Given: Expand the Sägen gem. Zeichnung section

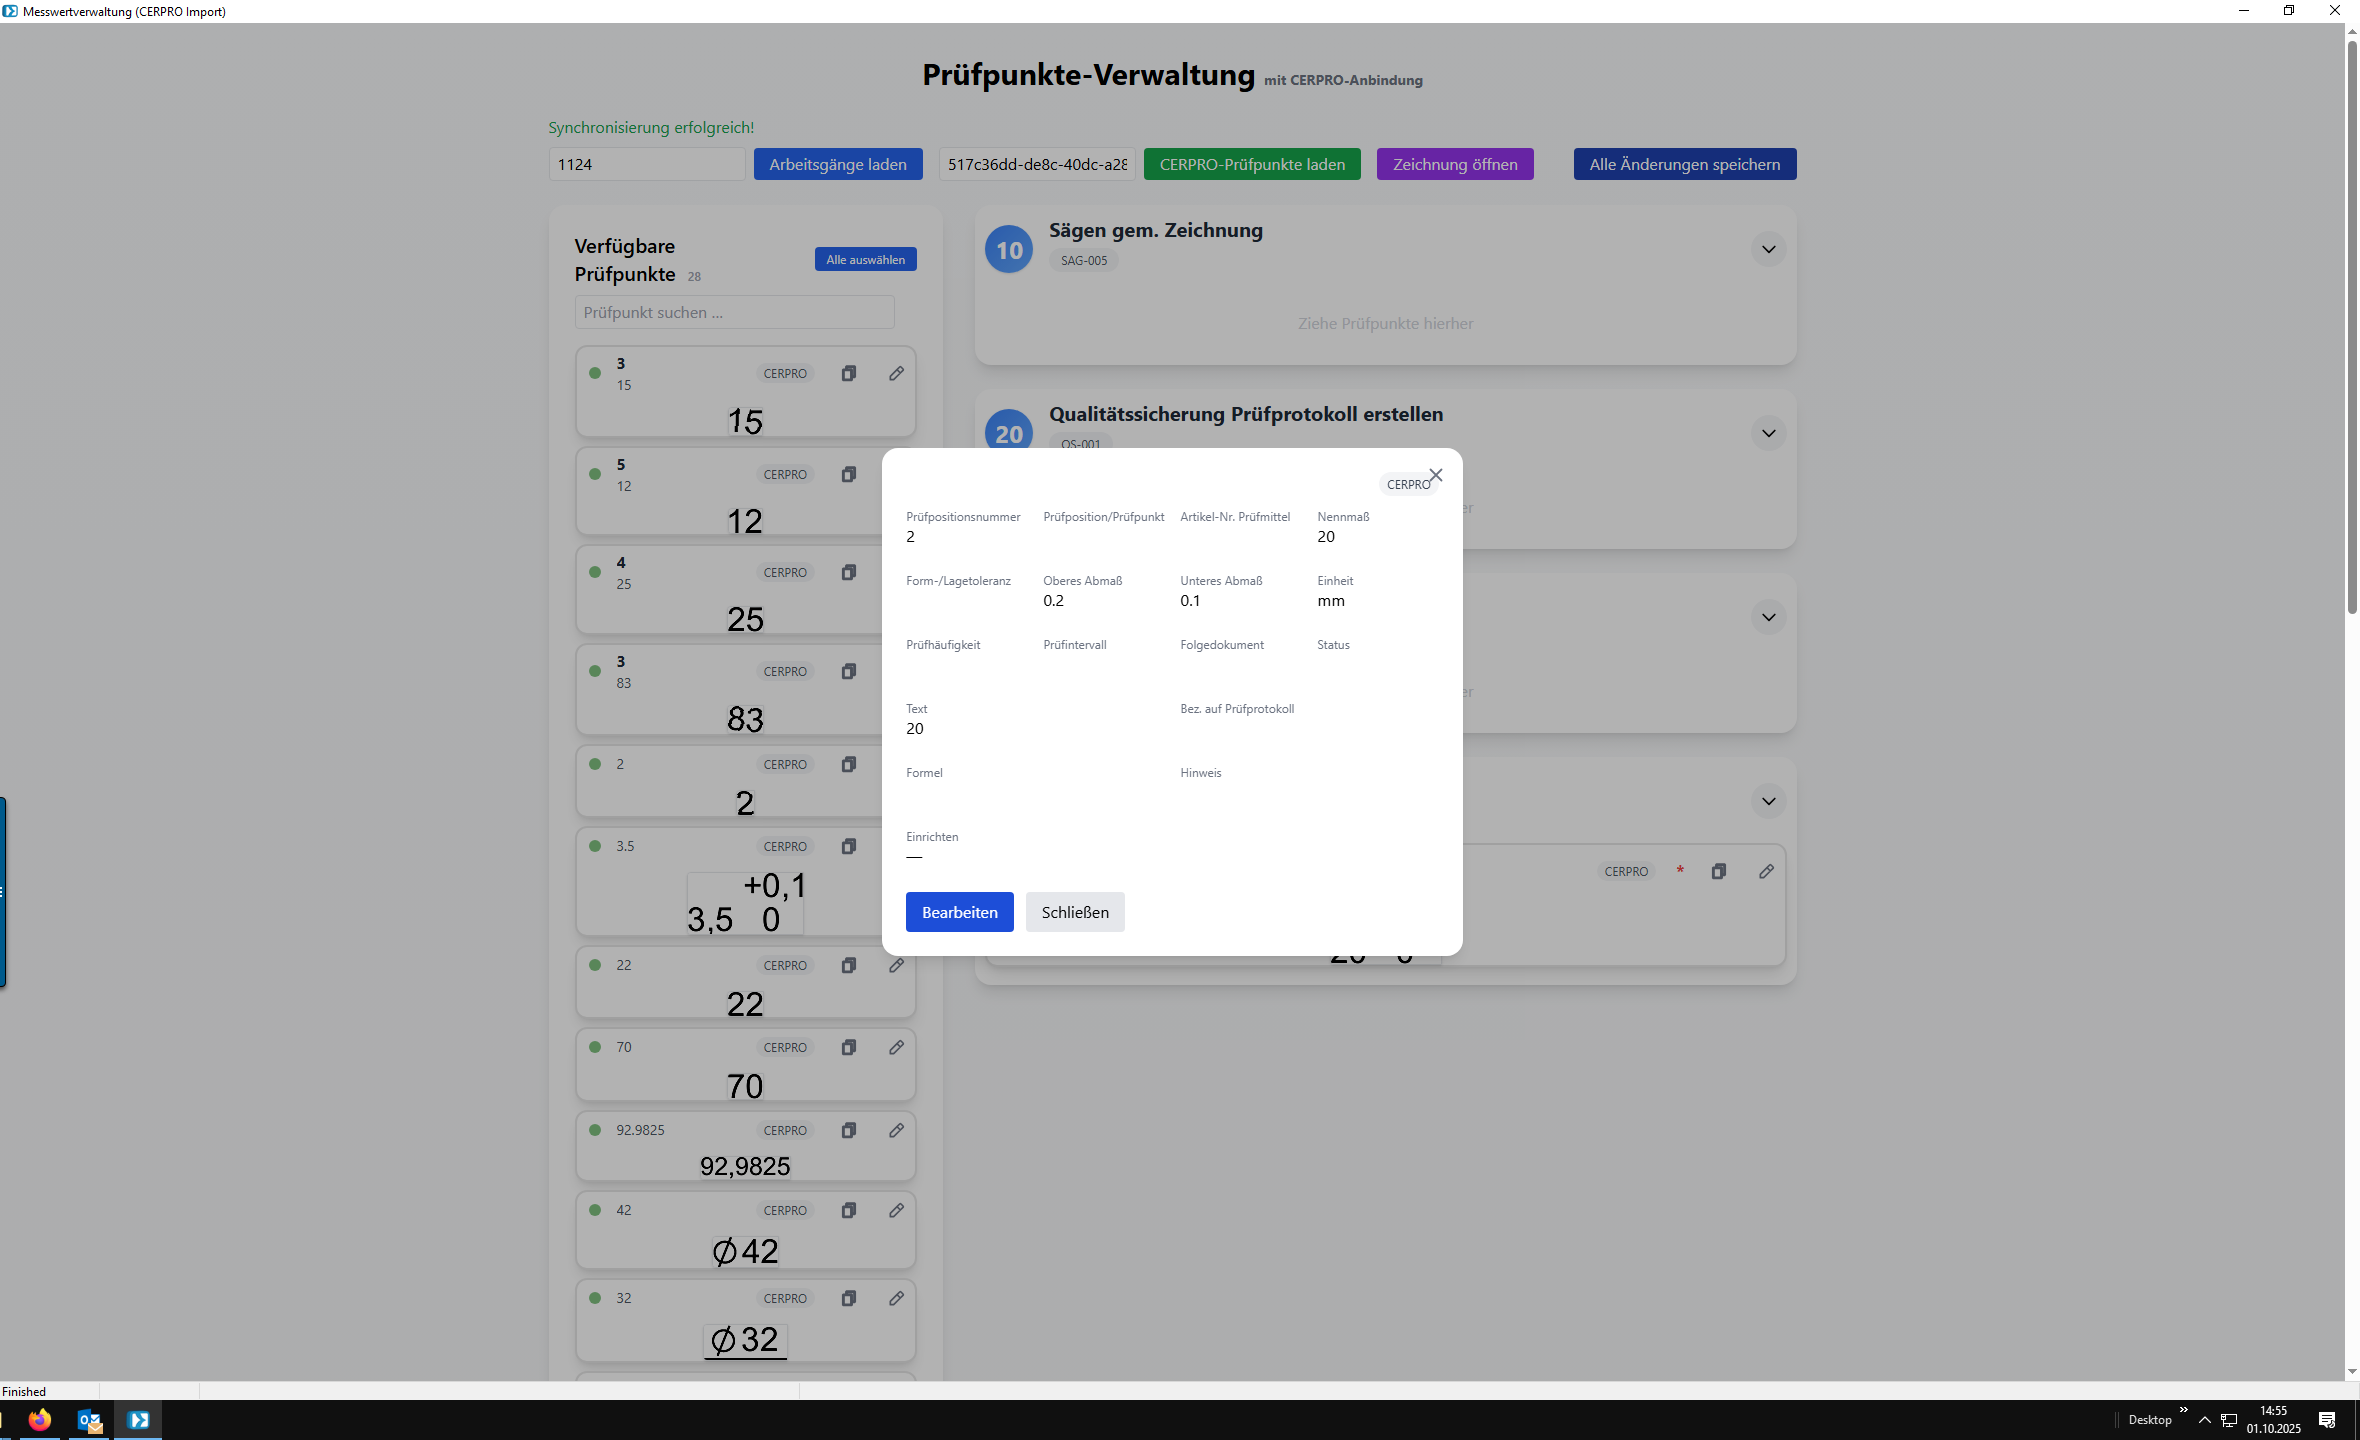Looking at the screenshot, I should tap(1768, 249).
